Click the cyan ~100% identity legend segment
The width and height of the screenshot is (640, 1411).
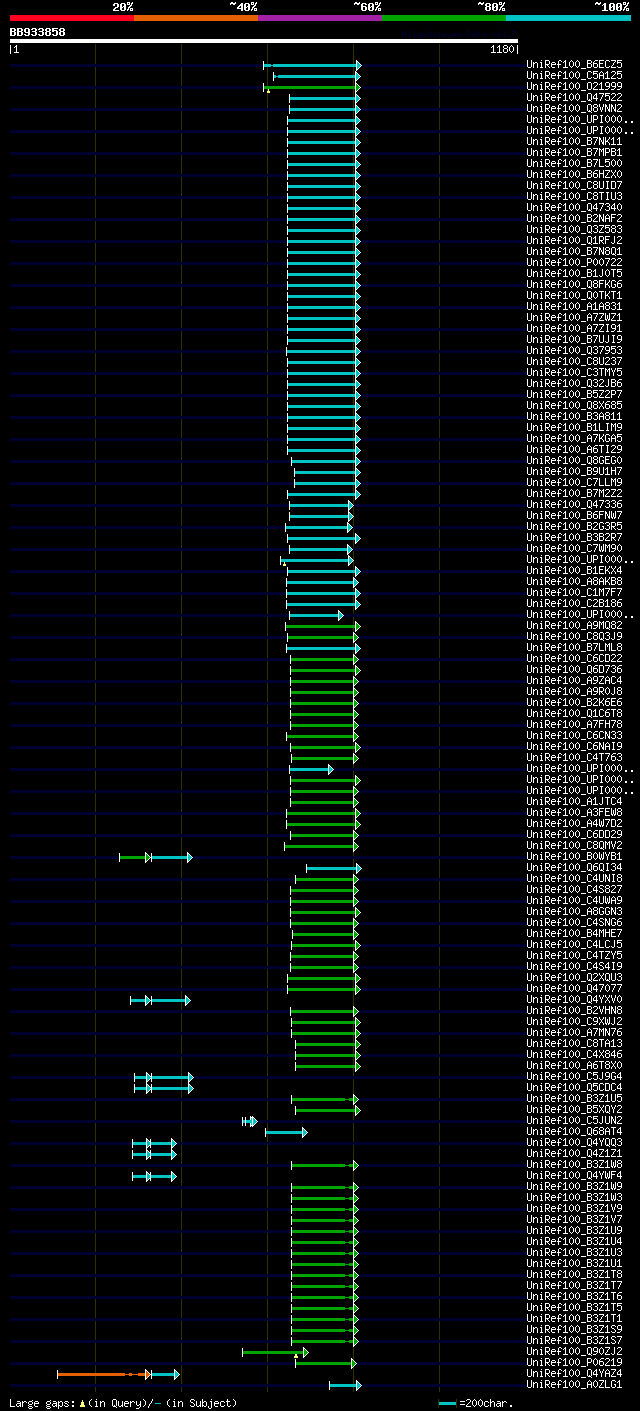(568, 18)
